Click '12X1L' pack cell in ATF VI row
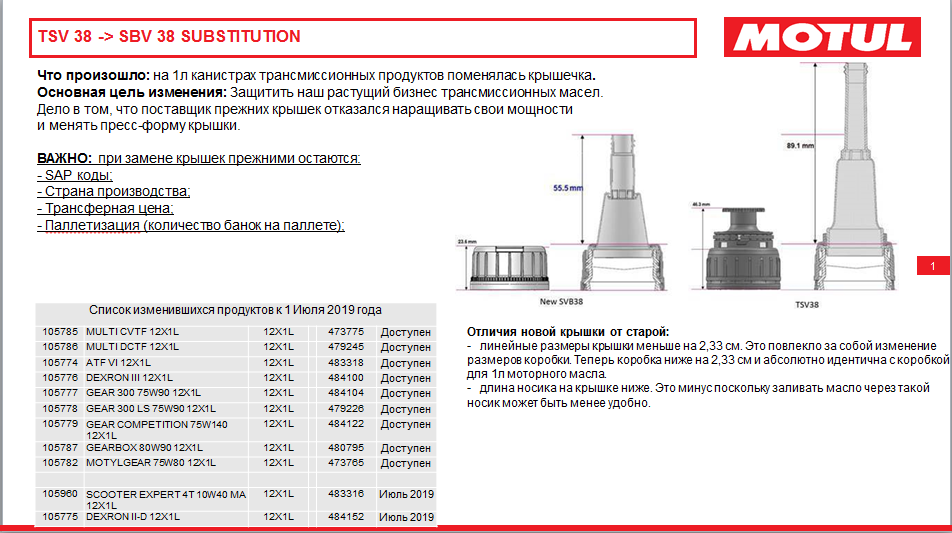Image resolution: width=952 pixels, height=533 pixels. pyautogui.click(x=279, y=362)
